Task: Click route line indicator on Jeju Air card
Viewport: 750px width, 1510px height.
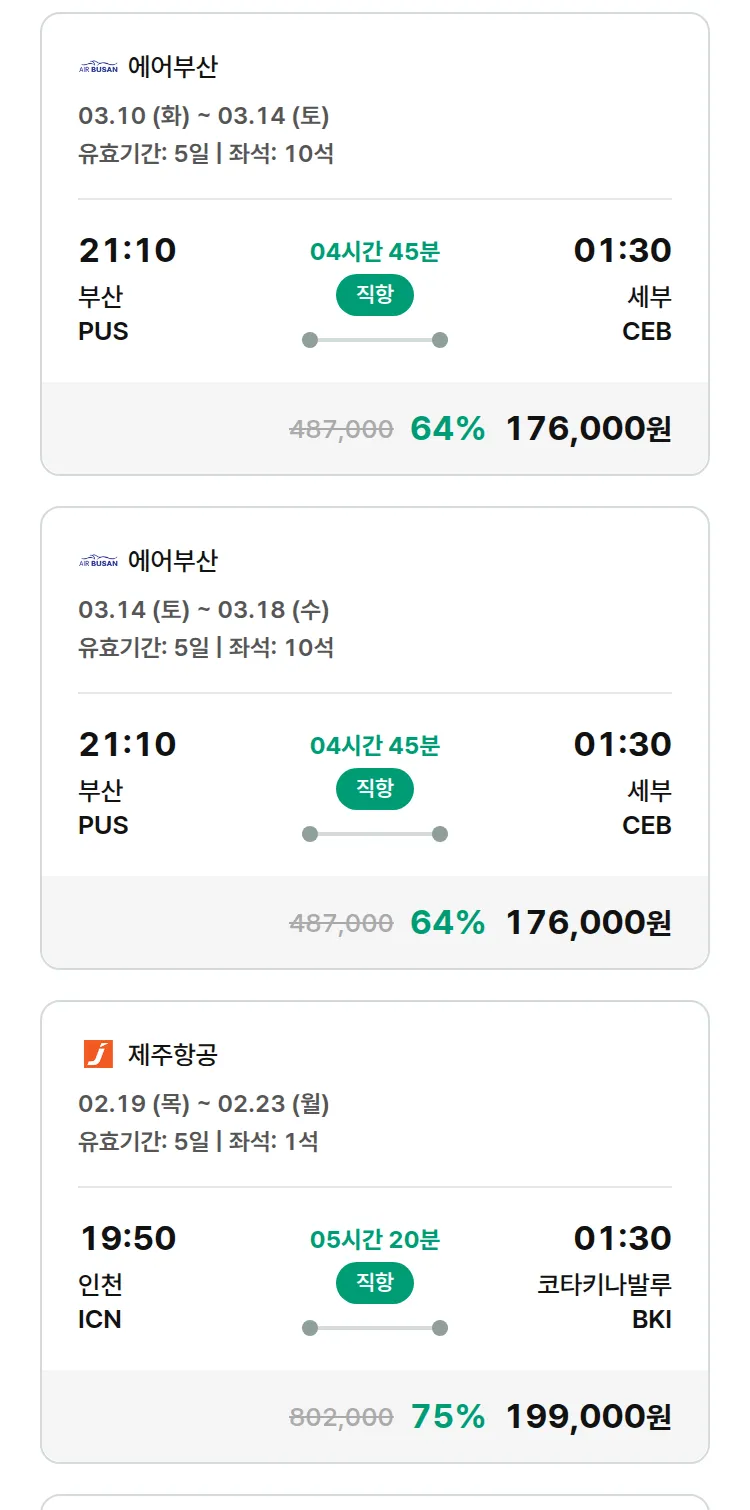Action: click(x=374, y=1328)
